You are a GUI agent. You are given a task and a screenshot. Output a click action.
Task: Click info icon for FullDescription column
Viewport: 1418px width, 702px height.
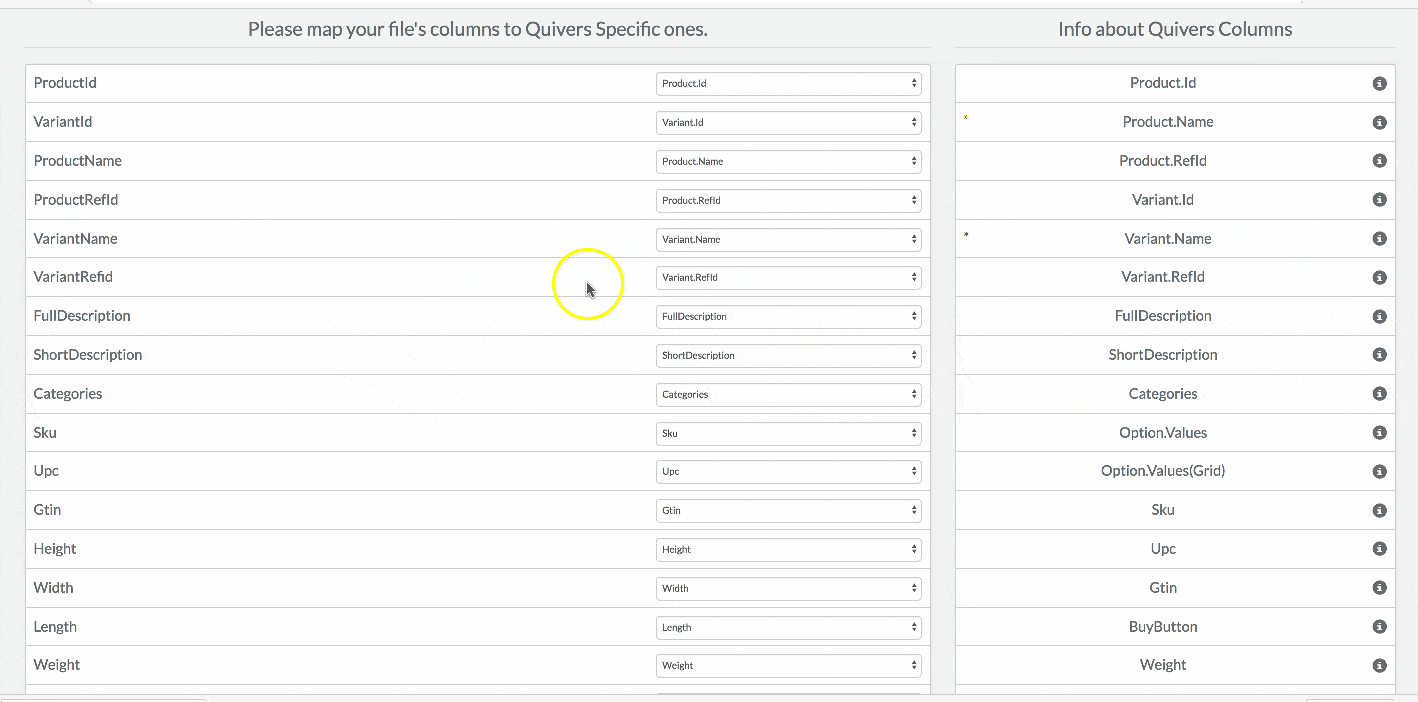pyautogui.click(x=1379, y=317)
